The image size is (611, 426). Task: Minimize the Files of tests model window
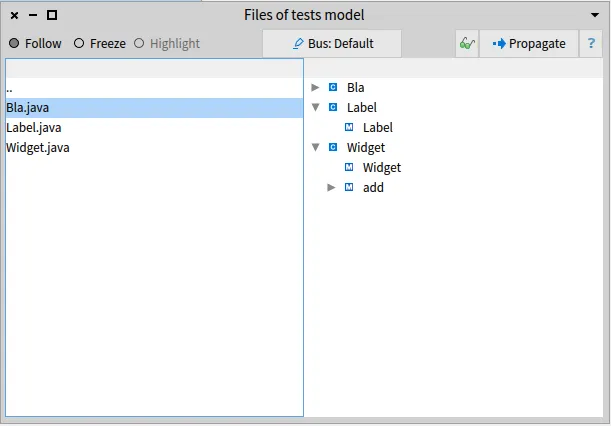pos(33,15)
